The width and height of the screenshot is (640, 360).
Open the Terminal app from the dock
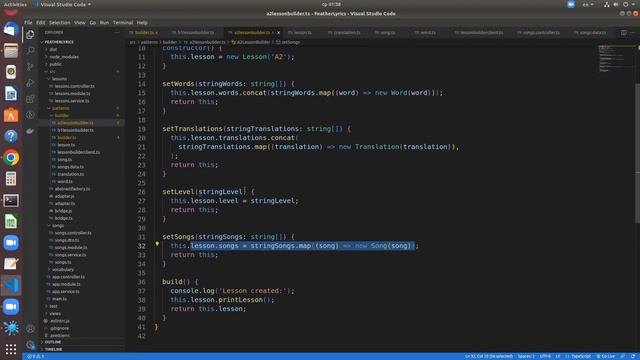(11, 200)
